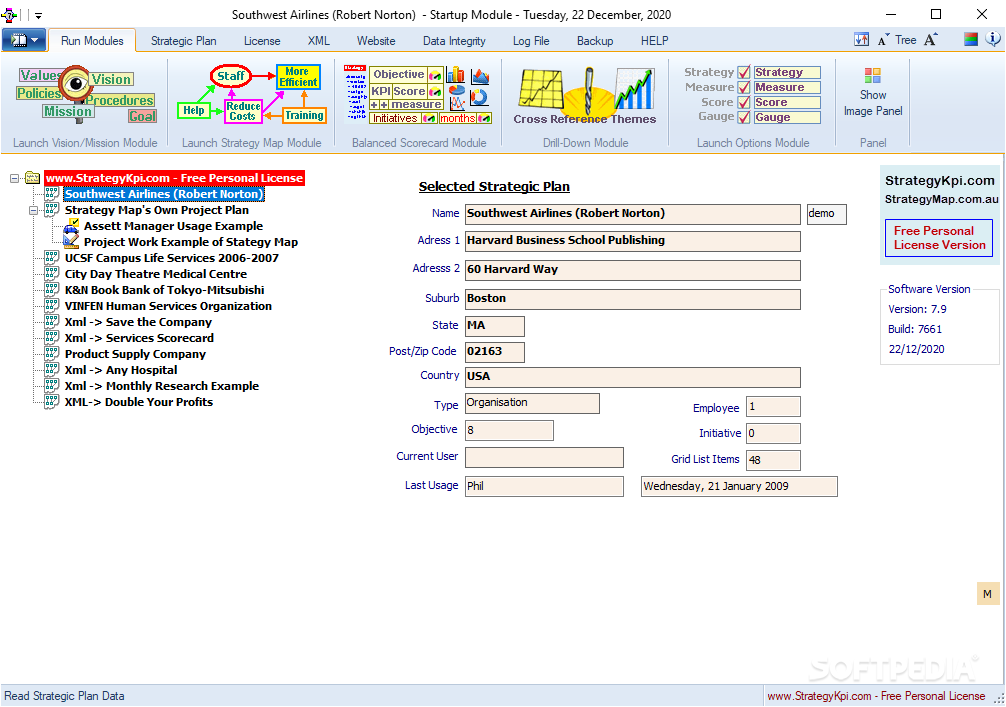Click the Type field showing Organisation
This screenshot has height=707, width=1006.
click(532, 404)
